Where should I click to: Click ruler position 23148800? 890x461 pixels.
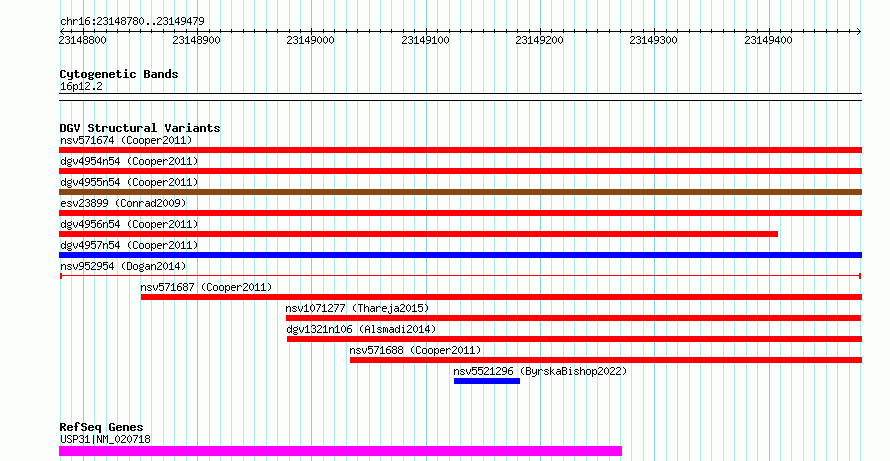point(82,40)
